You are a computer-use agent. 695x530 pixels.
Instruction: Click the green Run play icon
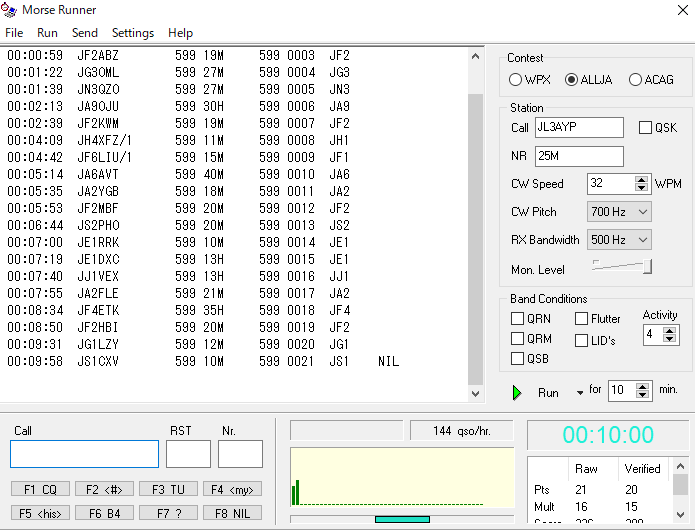[x=517, y=393]
